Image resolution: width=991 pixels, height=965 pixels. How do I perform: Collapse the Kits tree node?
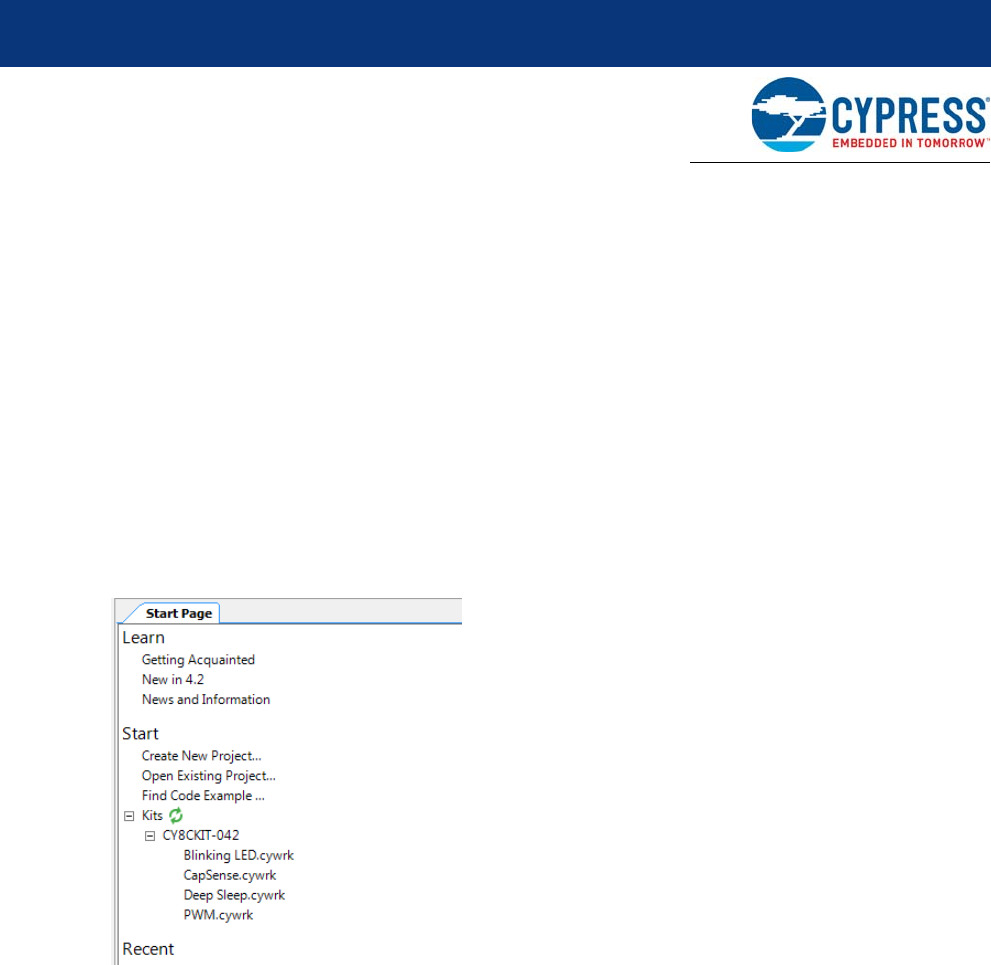tap(128, 816)
